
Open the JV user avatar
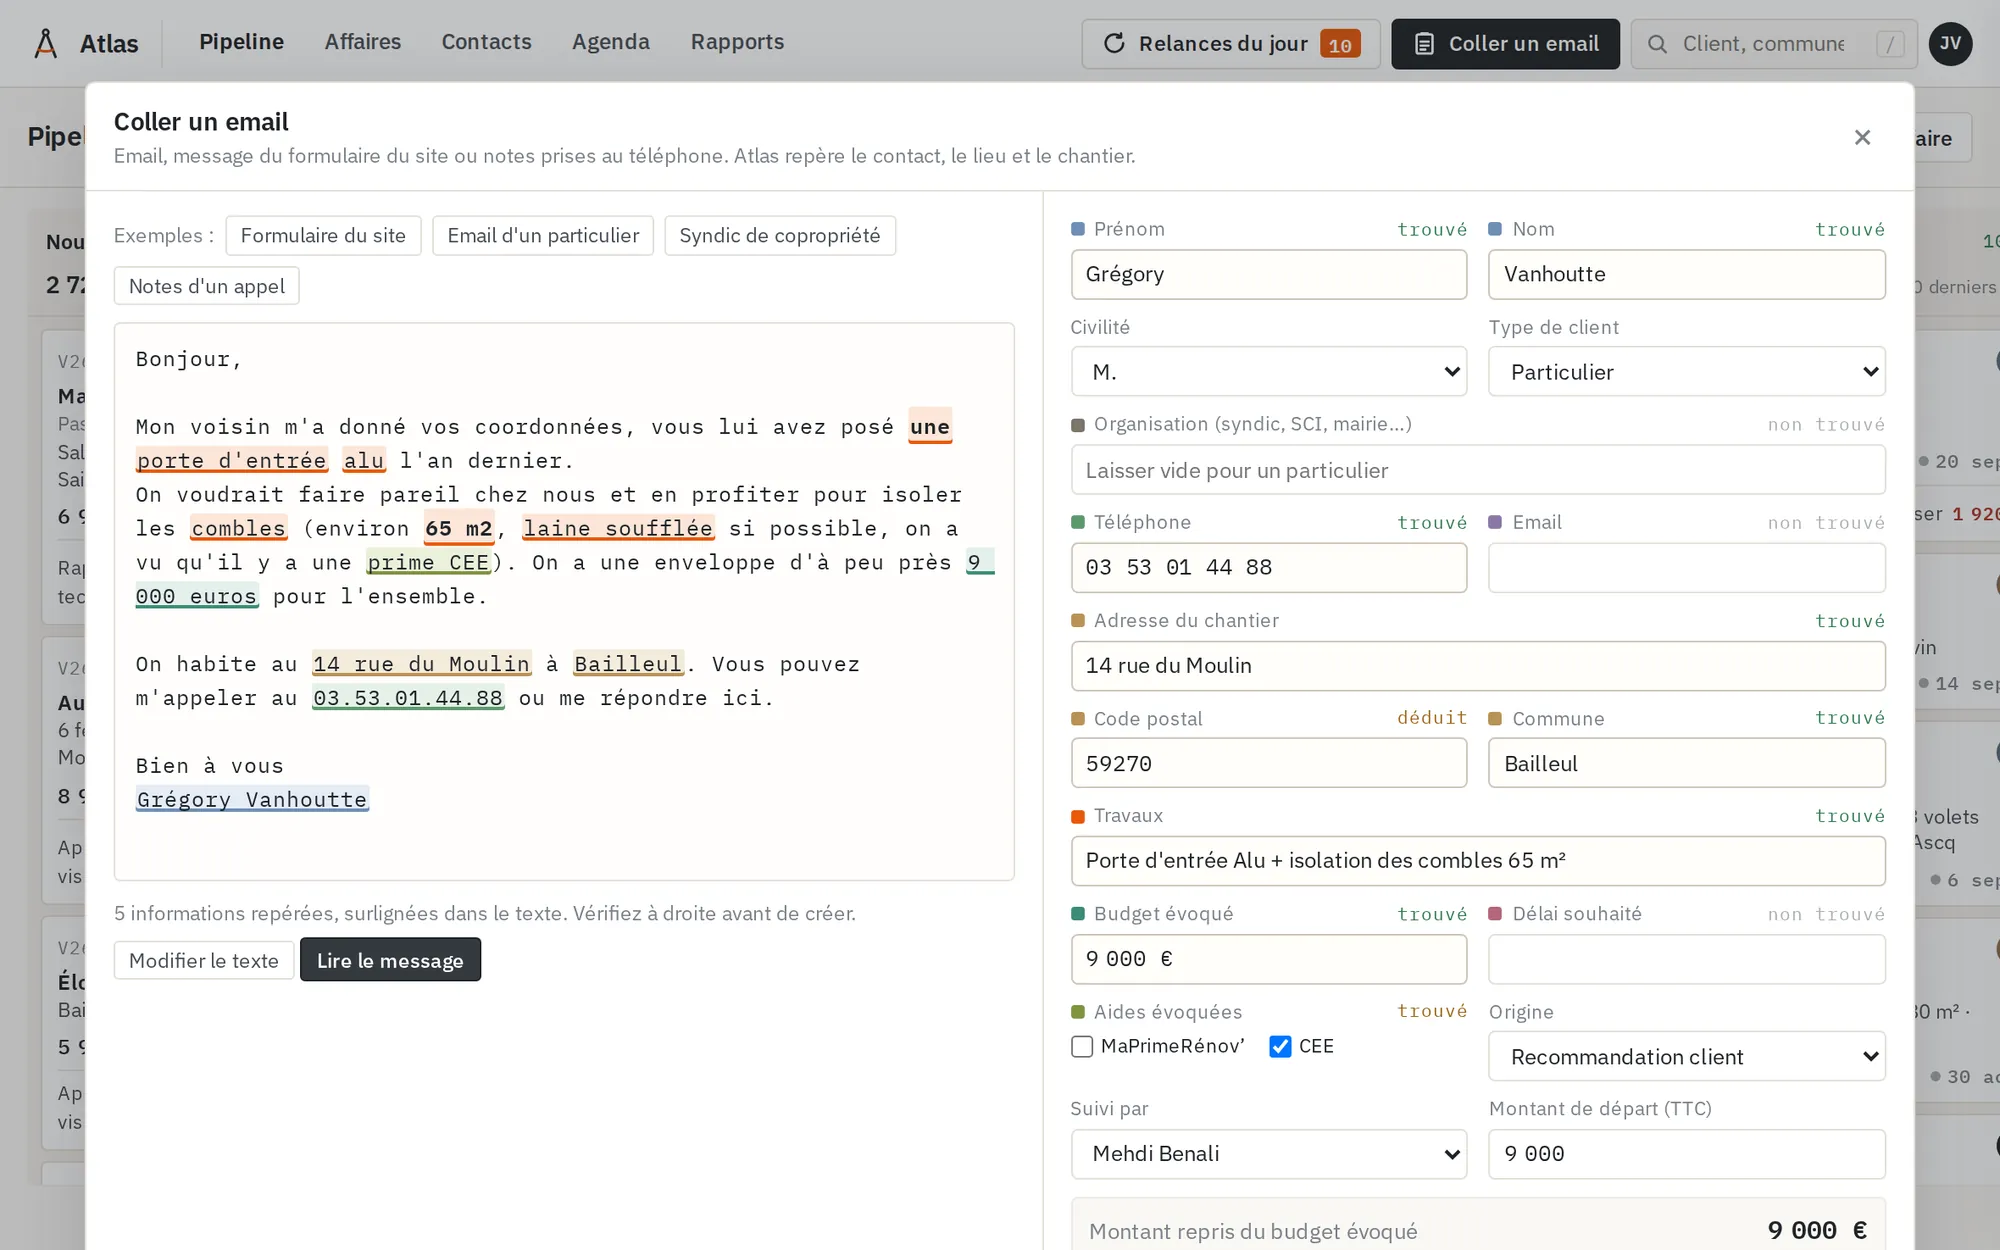pos(1950,44)
